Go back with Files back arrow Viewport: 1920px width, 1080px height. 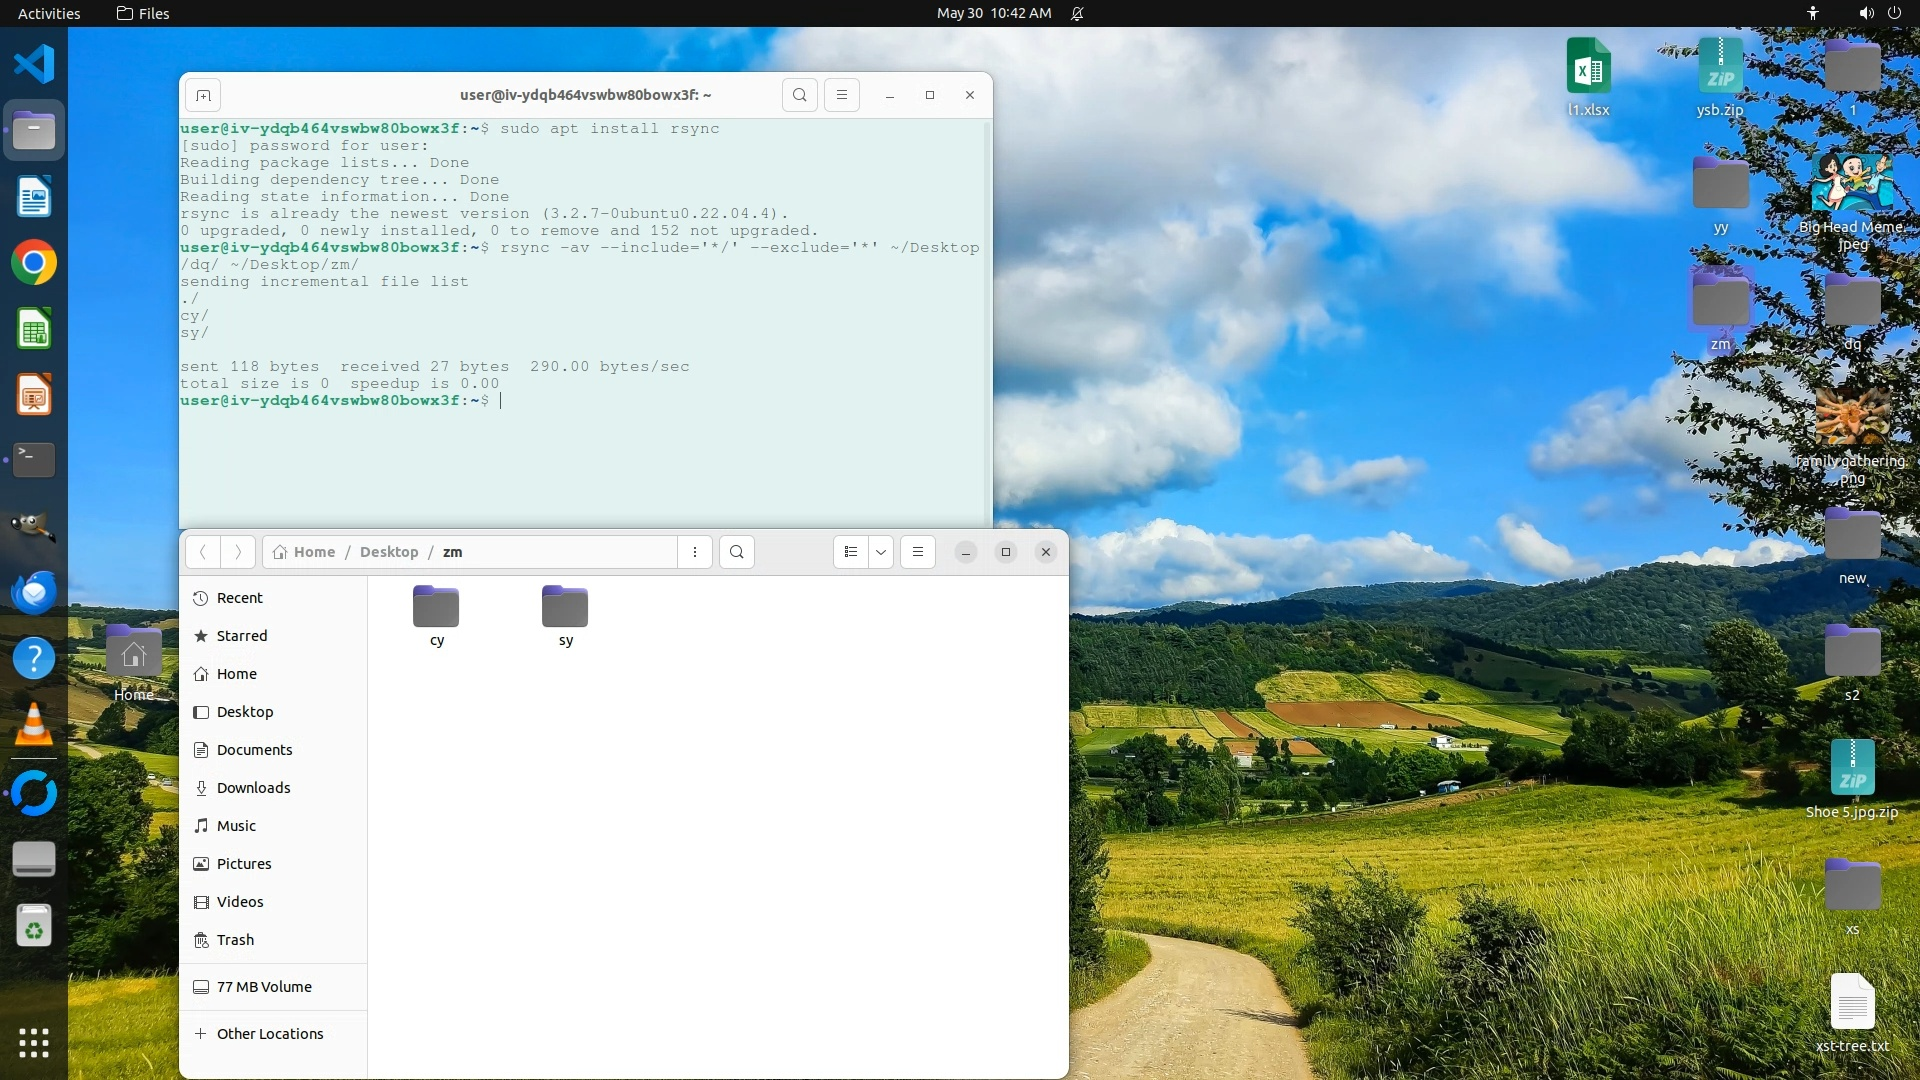[203, 552]
